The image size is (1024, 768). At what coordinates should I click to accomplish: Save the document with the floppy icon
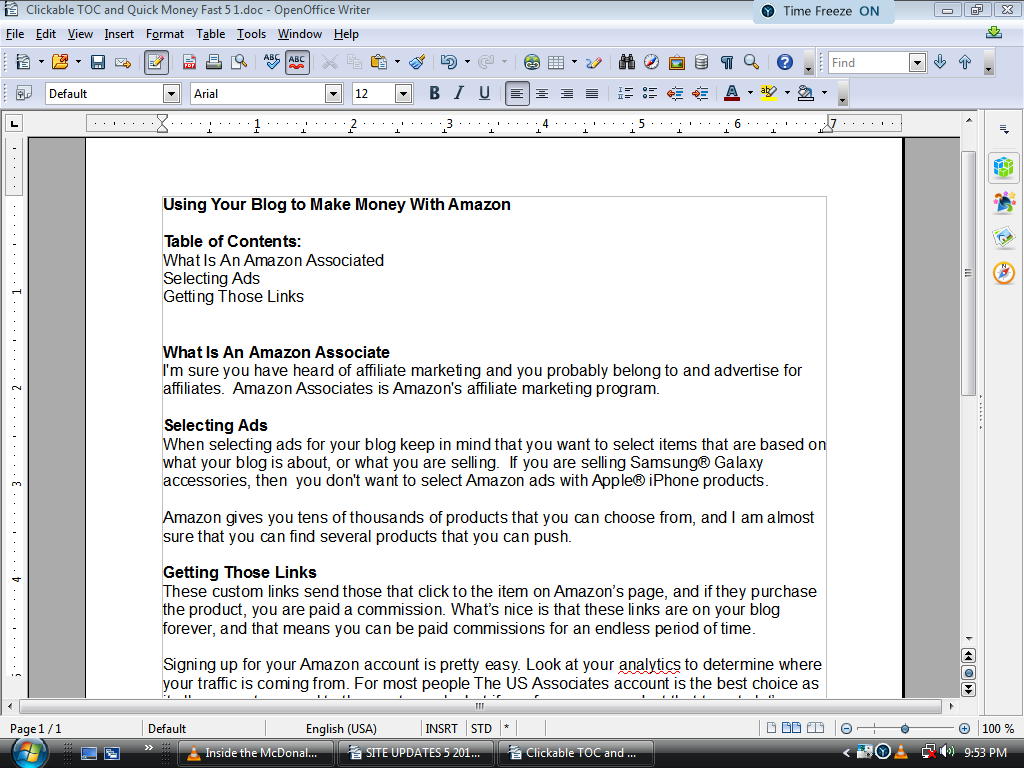[98, 62]
